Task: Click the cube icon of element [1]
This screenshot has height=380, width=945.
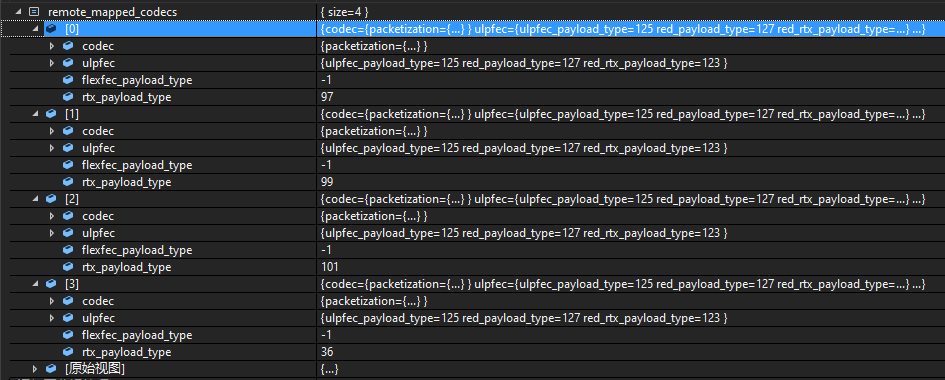Action: tap(51, 113)
